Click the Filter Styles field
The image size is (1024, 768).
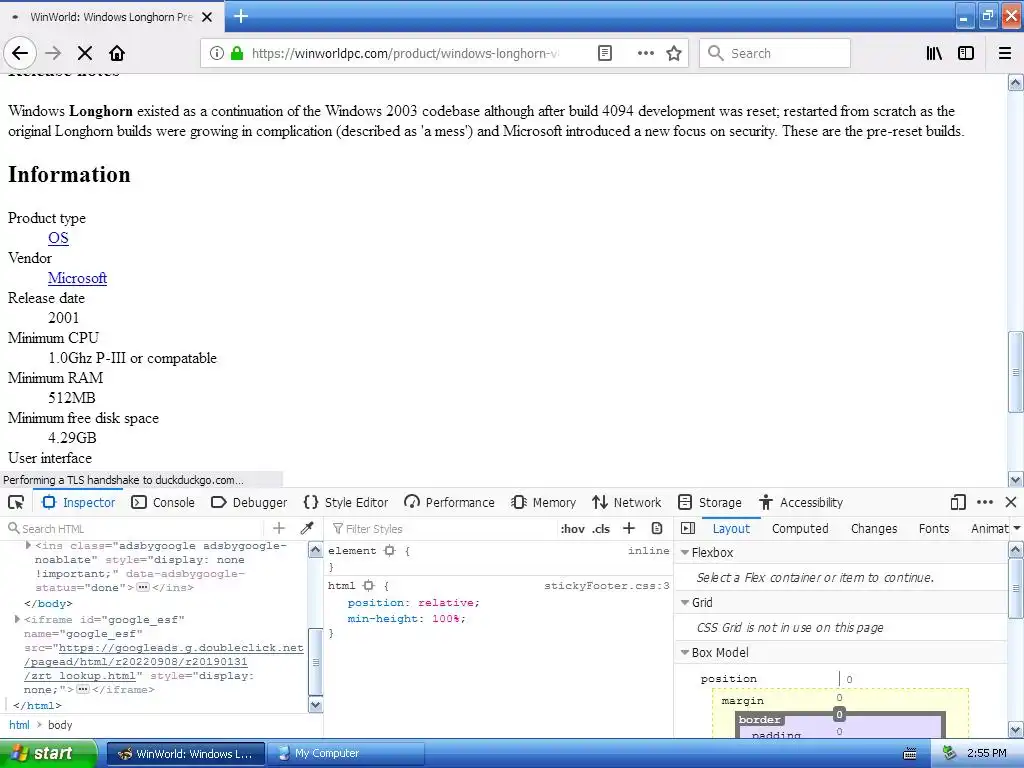tap(444, 528)
